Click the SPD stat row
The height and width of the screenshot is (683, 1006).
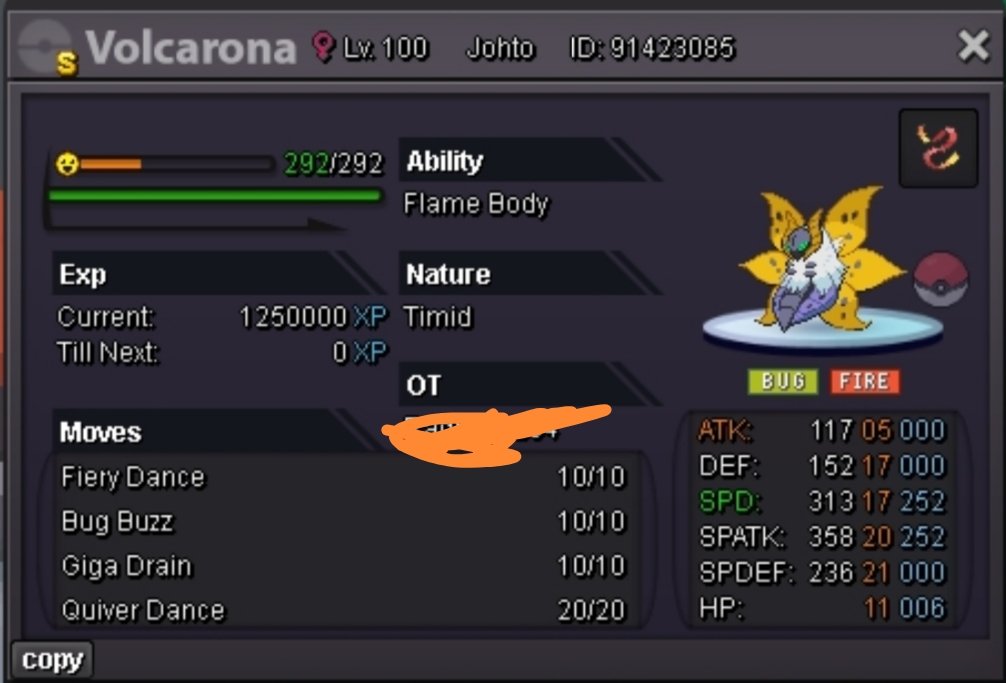click(x=823, y=502)
